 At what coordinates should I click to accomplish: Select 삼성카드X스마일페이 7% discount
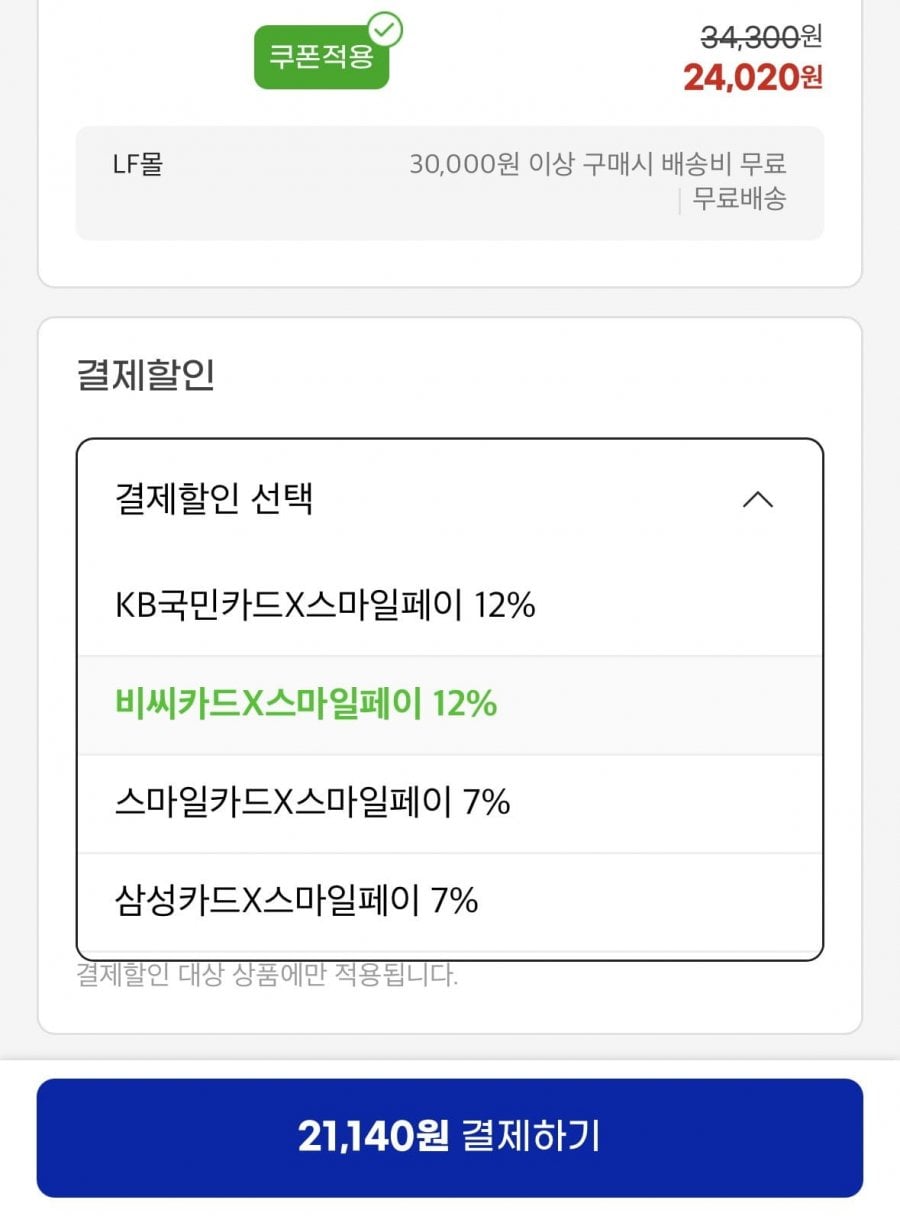pyautogui.click(x=450, y=902)
